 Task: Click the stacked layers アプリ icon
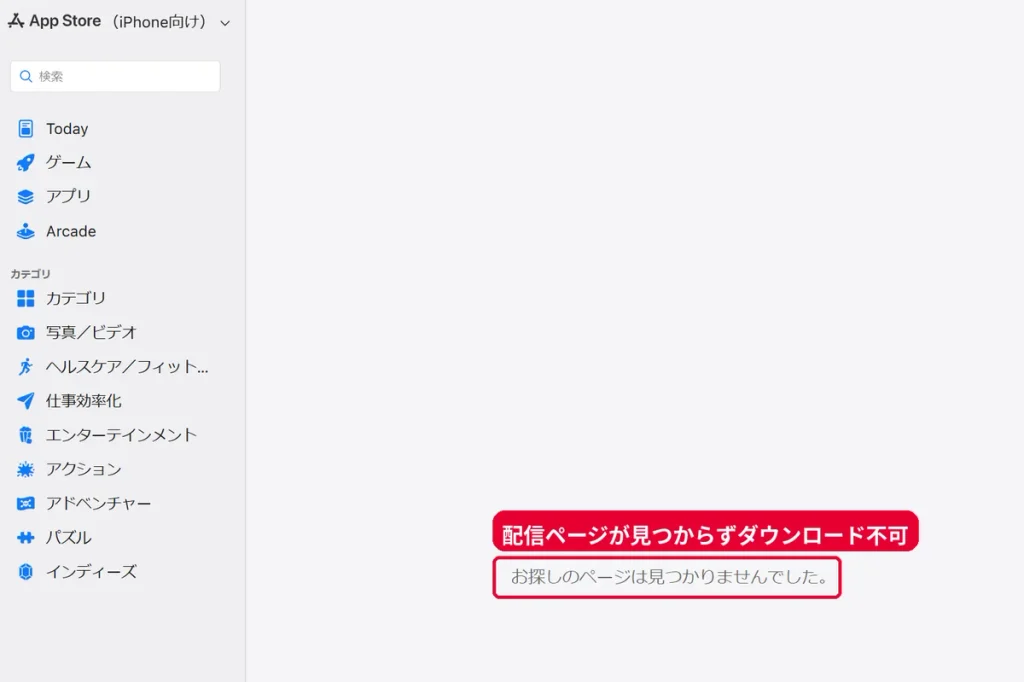[x=25, y=197]
